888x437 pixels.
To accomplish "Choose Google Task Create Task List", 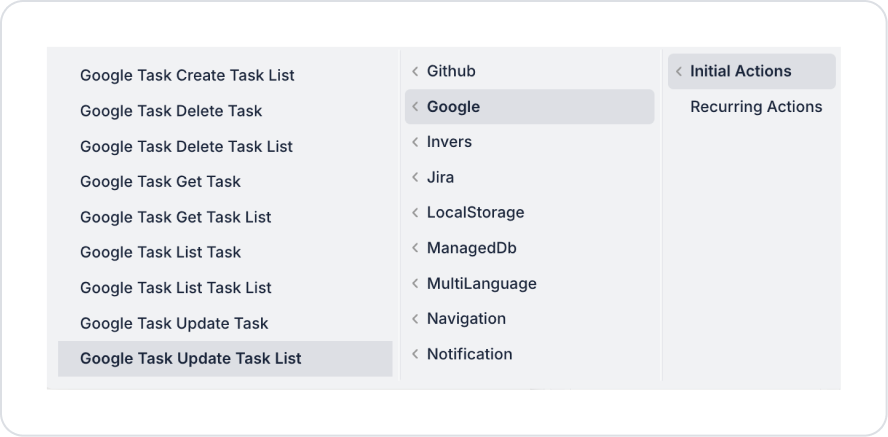I will coord(187,76).
